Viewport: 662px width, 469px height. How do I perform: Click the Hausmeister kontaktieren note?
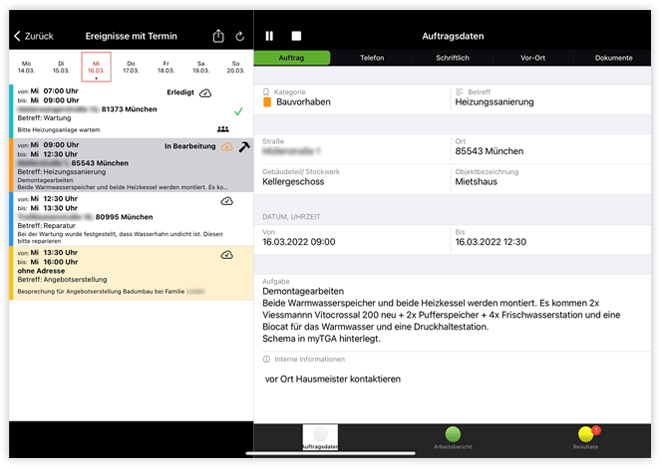coord(333,379)
